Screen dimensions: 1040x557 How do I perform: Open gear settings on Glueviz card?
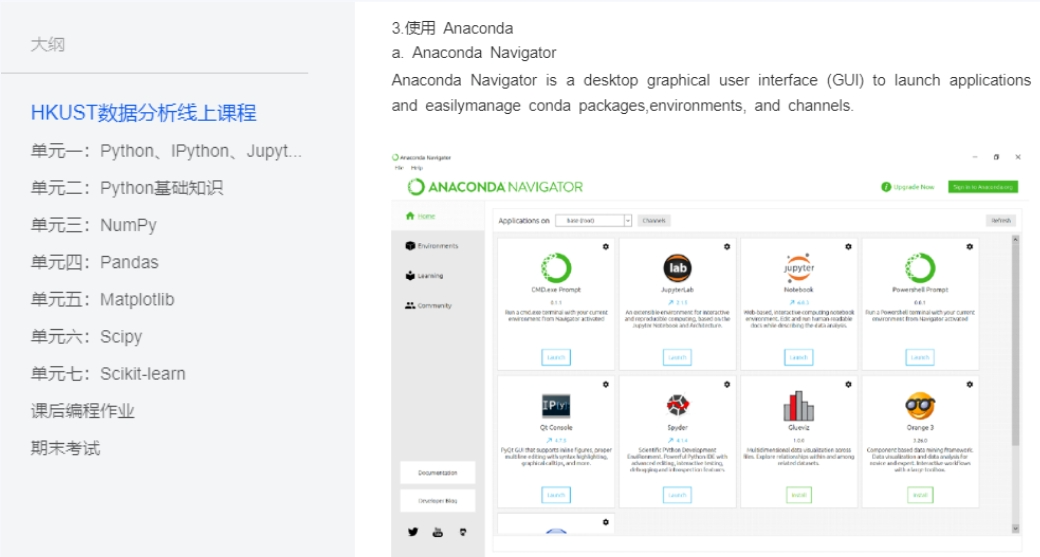click(x=848, y=385)
